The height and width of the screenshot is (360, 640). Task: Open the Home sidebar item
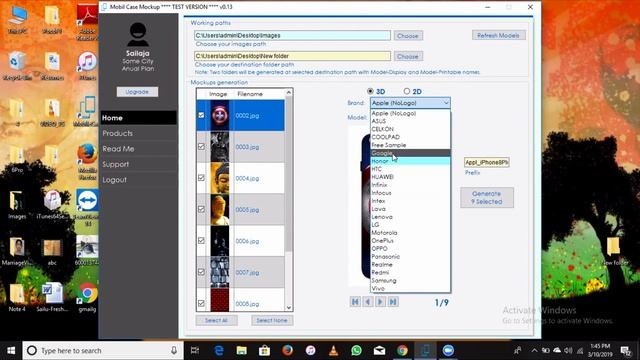[x=139, y=118]
